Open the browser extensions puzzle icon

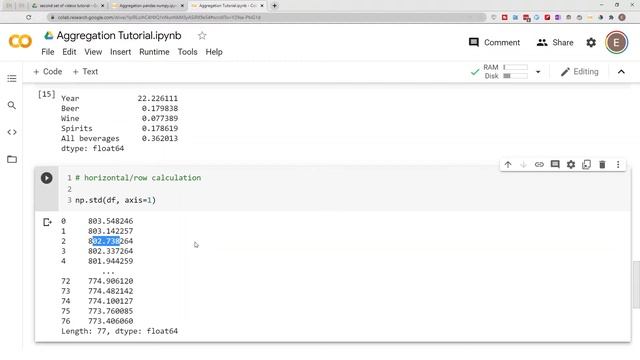[611, 18]
